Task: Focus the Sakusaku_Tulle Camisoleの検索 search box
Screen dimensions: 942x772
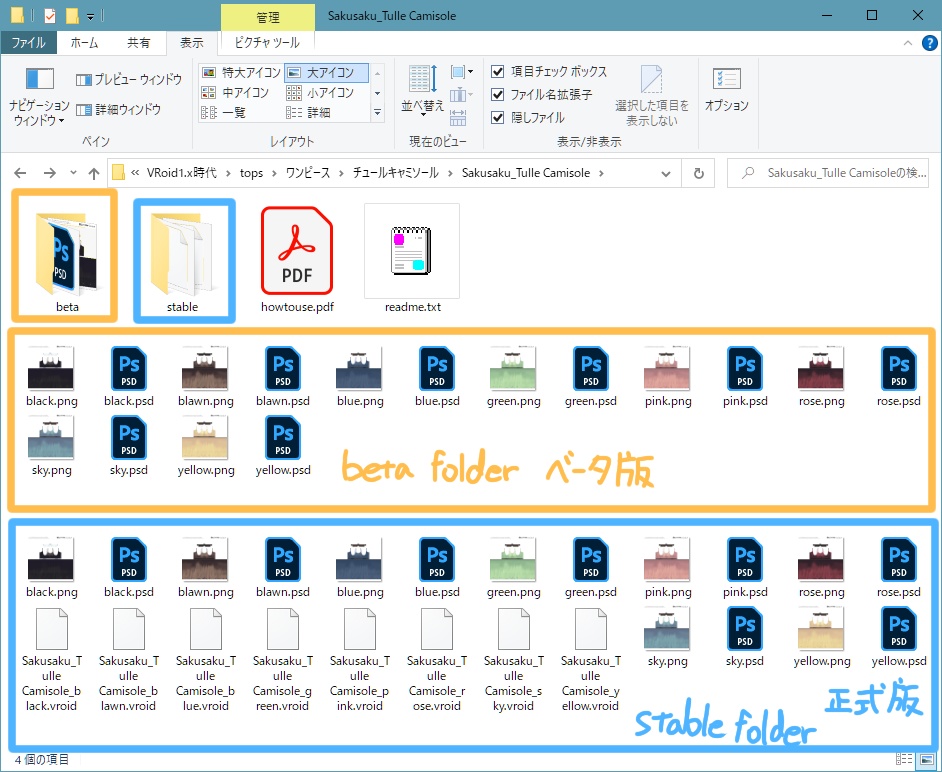Action: click(x=827, y=173)
